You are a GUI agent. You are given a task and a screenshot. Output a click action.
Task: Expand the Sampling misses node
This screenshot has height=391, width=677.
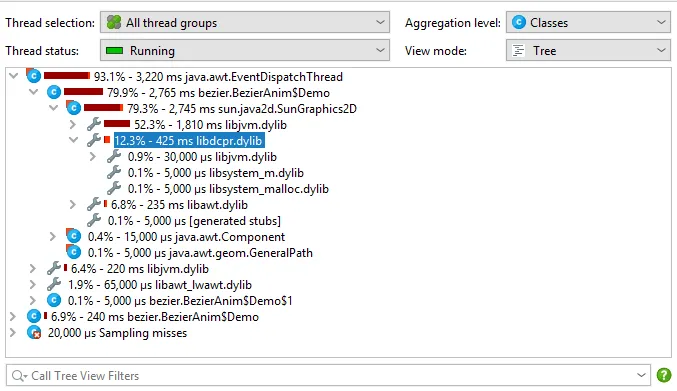point(13,333)
